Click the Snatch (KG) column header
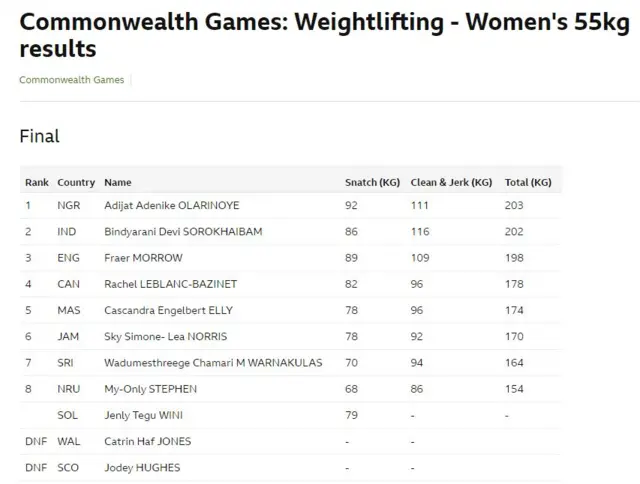 point(372,183)
